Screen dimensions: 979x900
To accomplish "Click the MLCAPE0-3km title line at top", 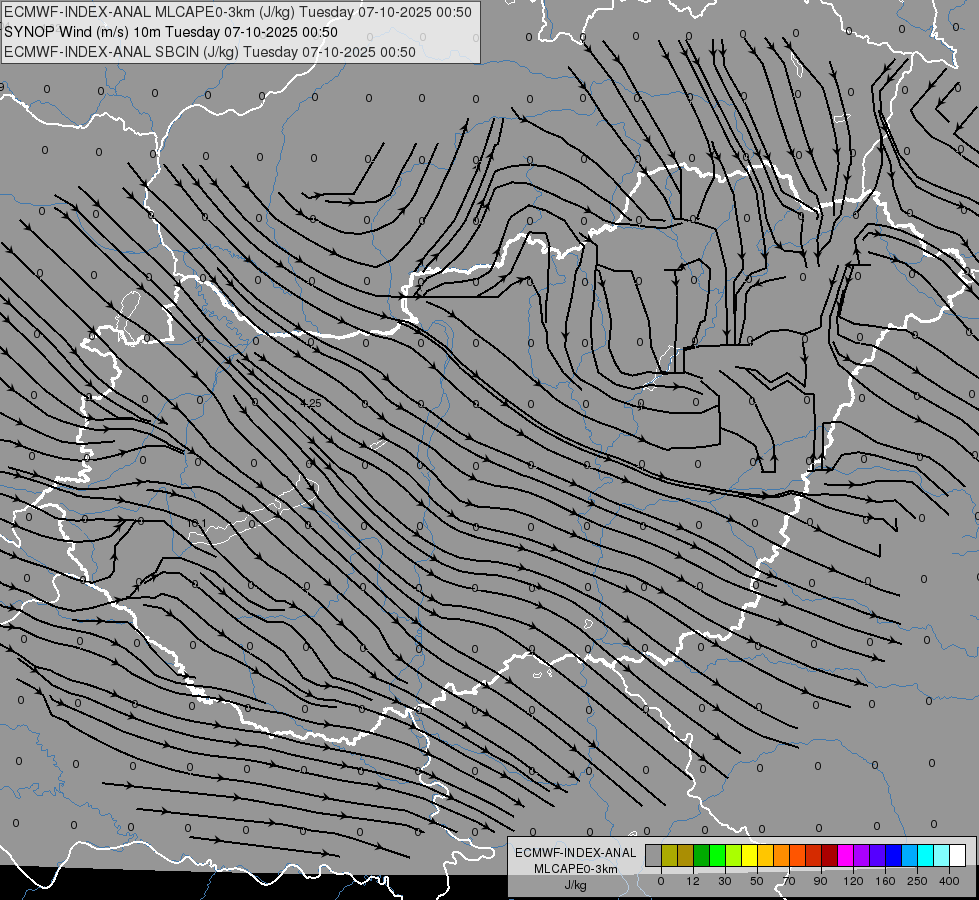I will (238, 12).
